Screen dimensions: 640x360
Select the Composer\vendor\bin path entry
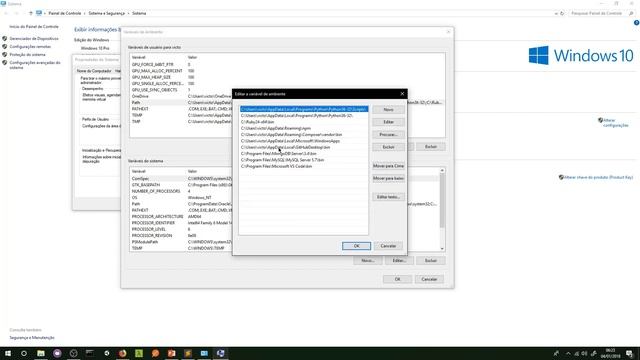click(x=304, y=134)
